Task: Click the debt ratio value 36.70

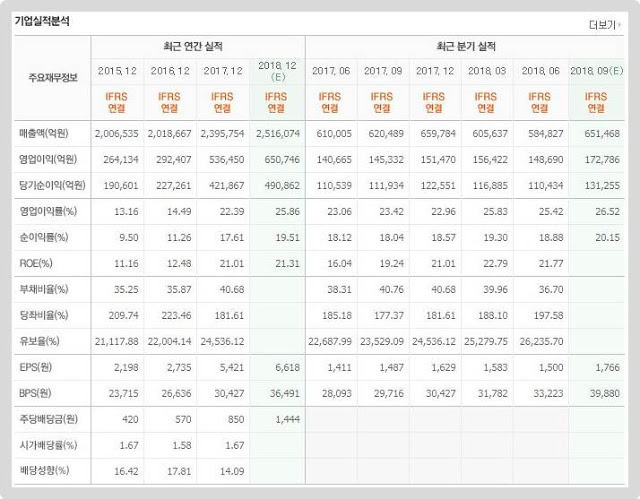Action: (x=551, y=290)
